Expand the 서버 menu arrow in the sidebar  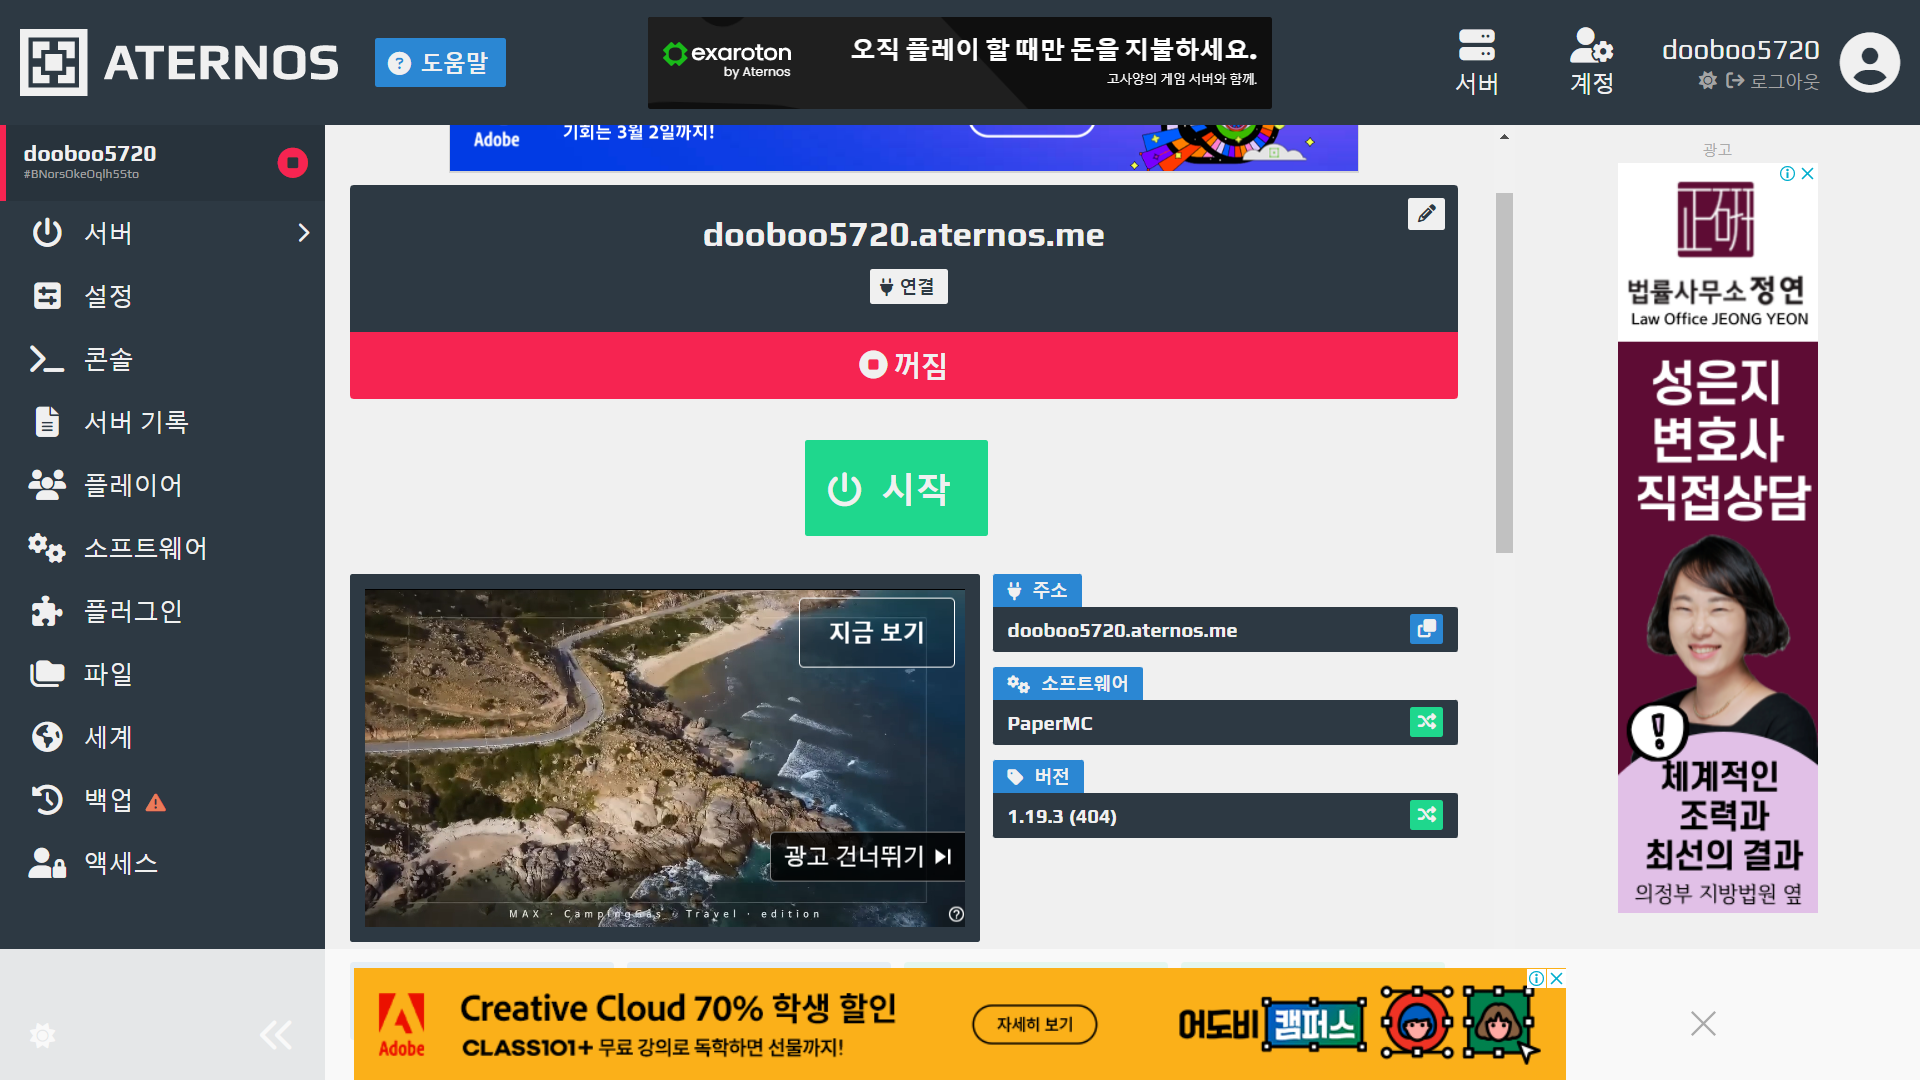304,233
